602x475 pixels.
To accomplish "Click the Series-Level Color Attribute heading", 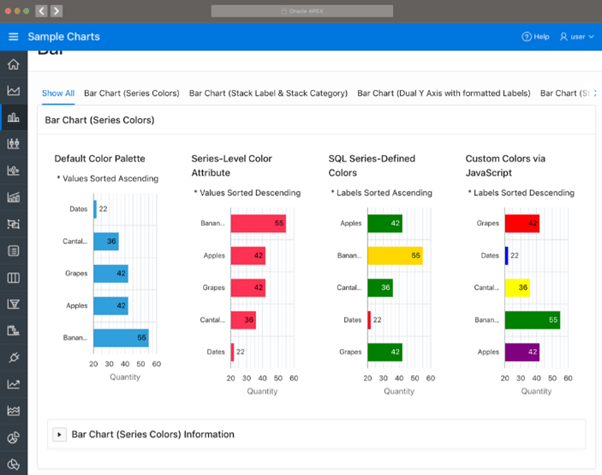I will (232, 166).
